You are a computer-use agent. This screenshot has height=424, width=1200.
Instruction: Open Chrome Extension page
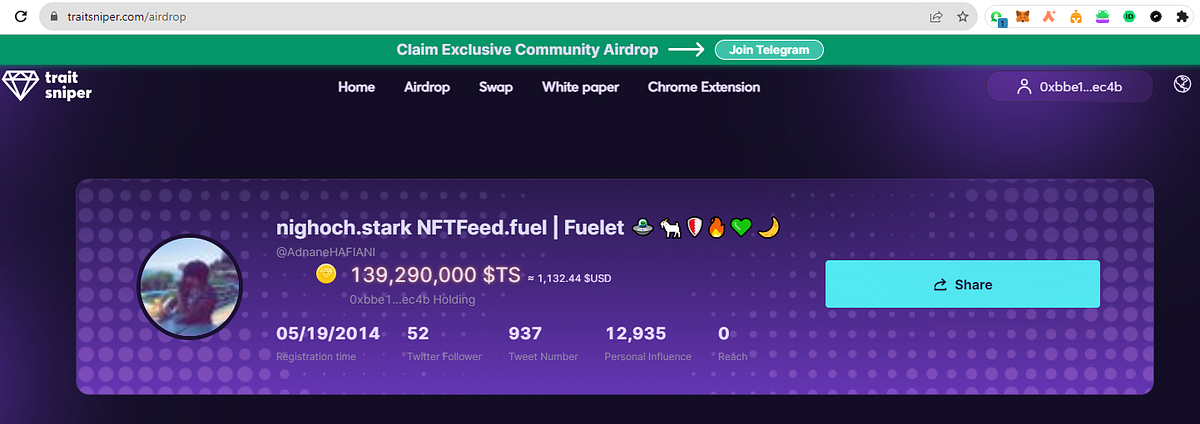704,87
